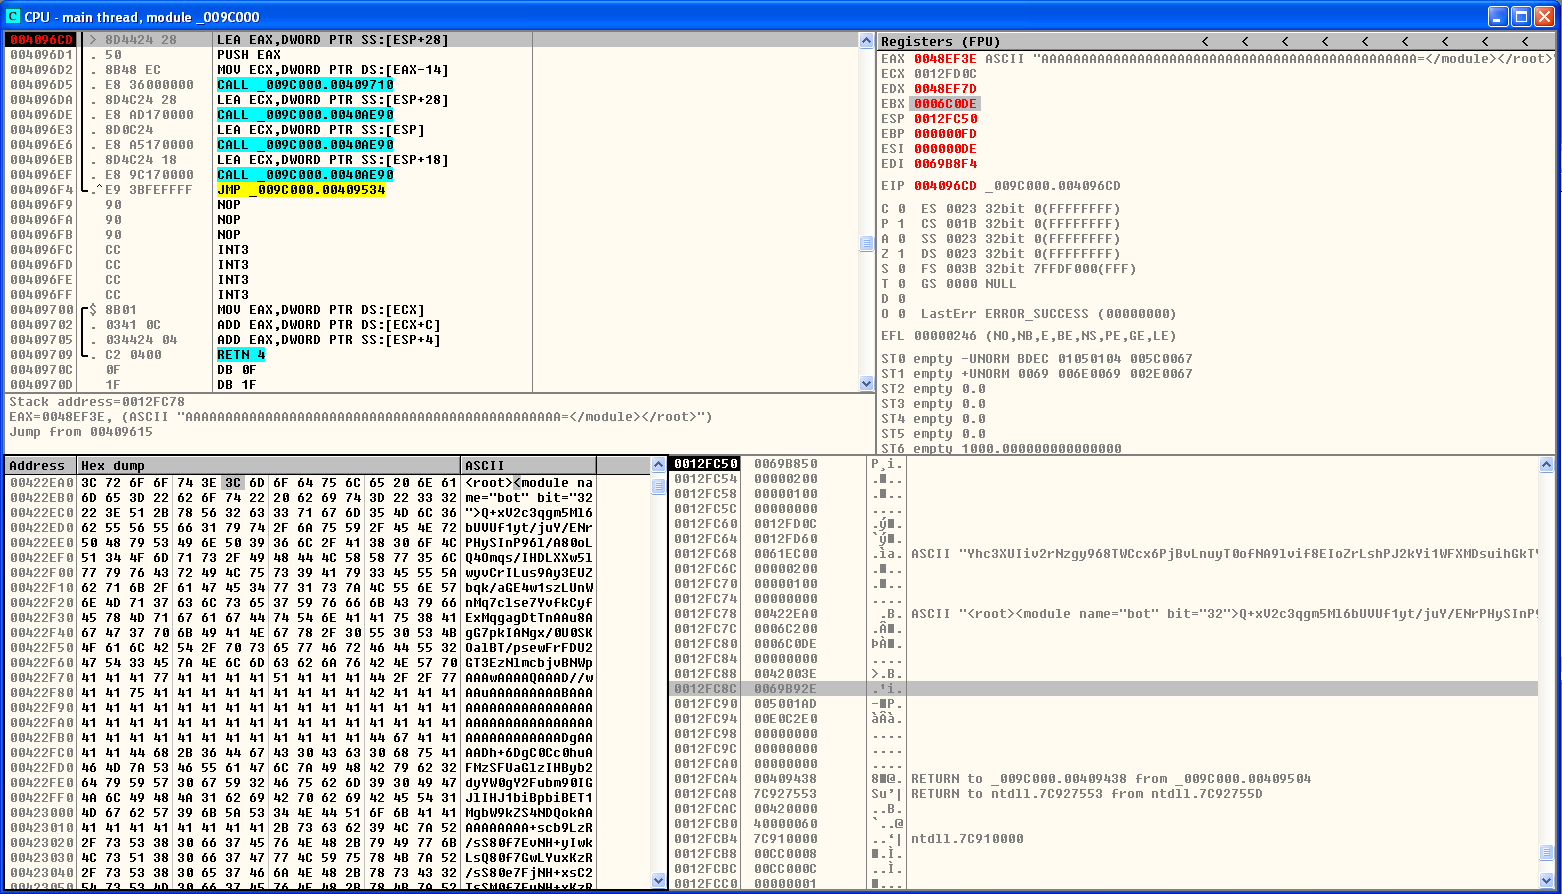1562x894 pixels.
Task: Click the ASCII column header in dump
Action: click(528, 465)
